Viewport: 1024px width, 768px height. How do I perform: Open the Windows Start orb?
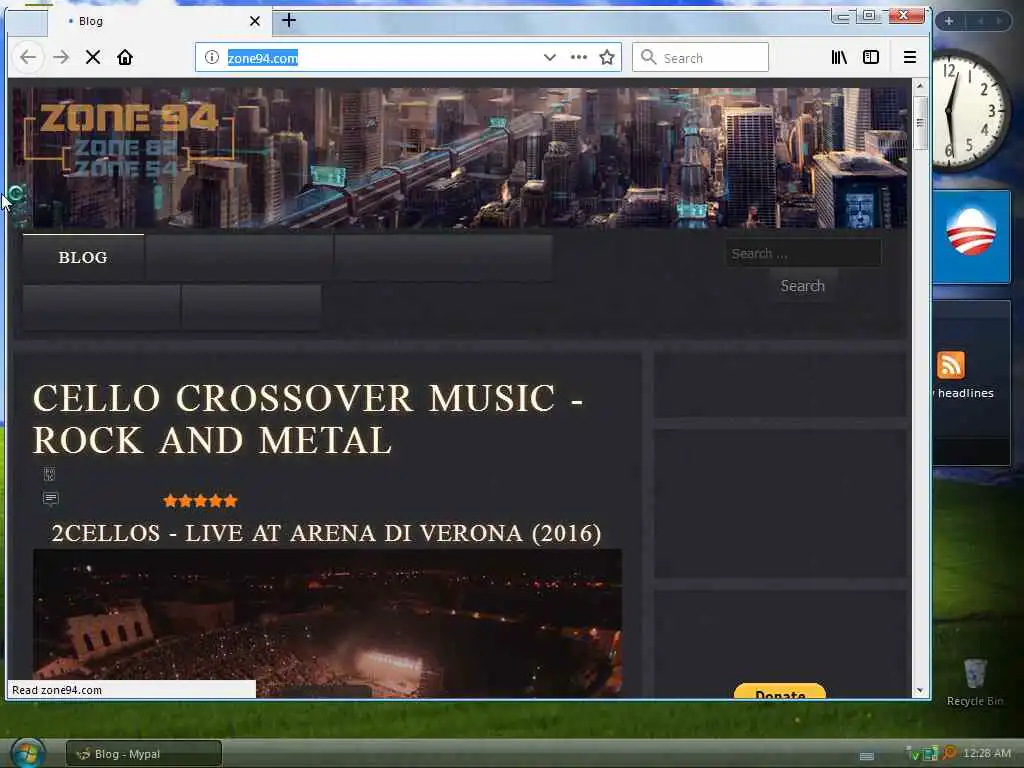[x=27, y=752]
